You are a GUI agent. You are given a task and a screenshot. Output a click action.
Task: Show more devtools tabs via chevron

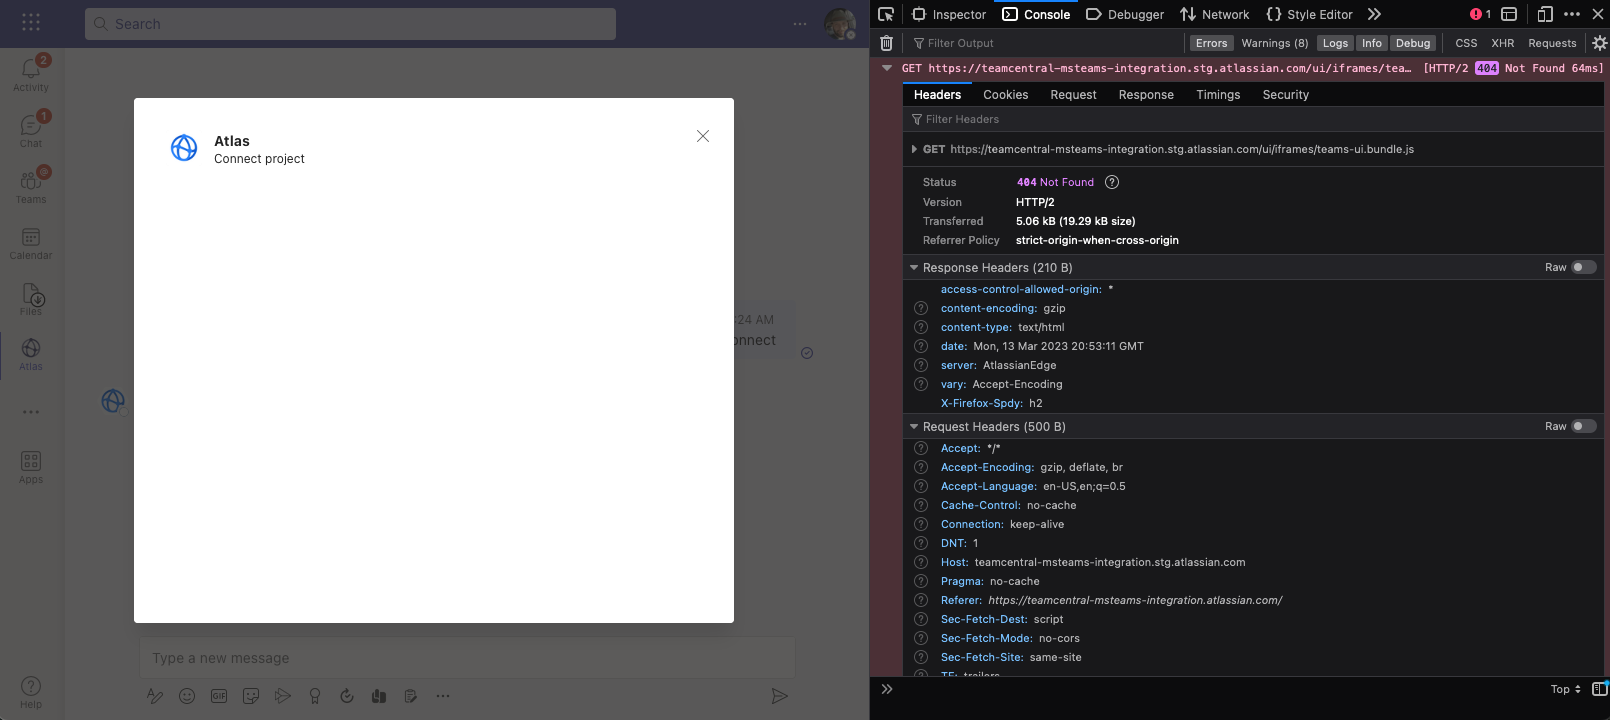(1374, 14)
